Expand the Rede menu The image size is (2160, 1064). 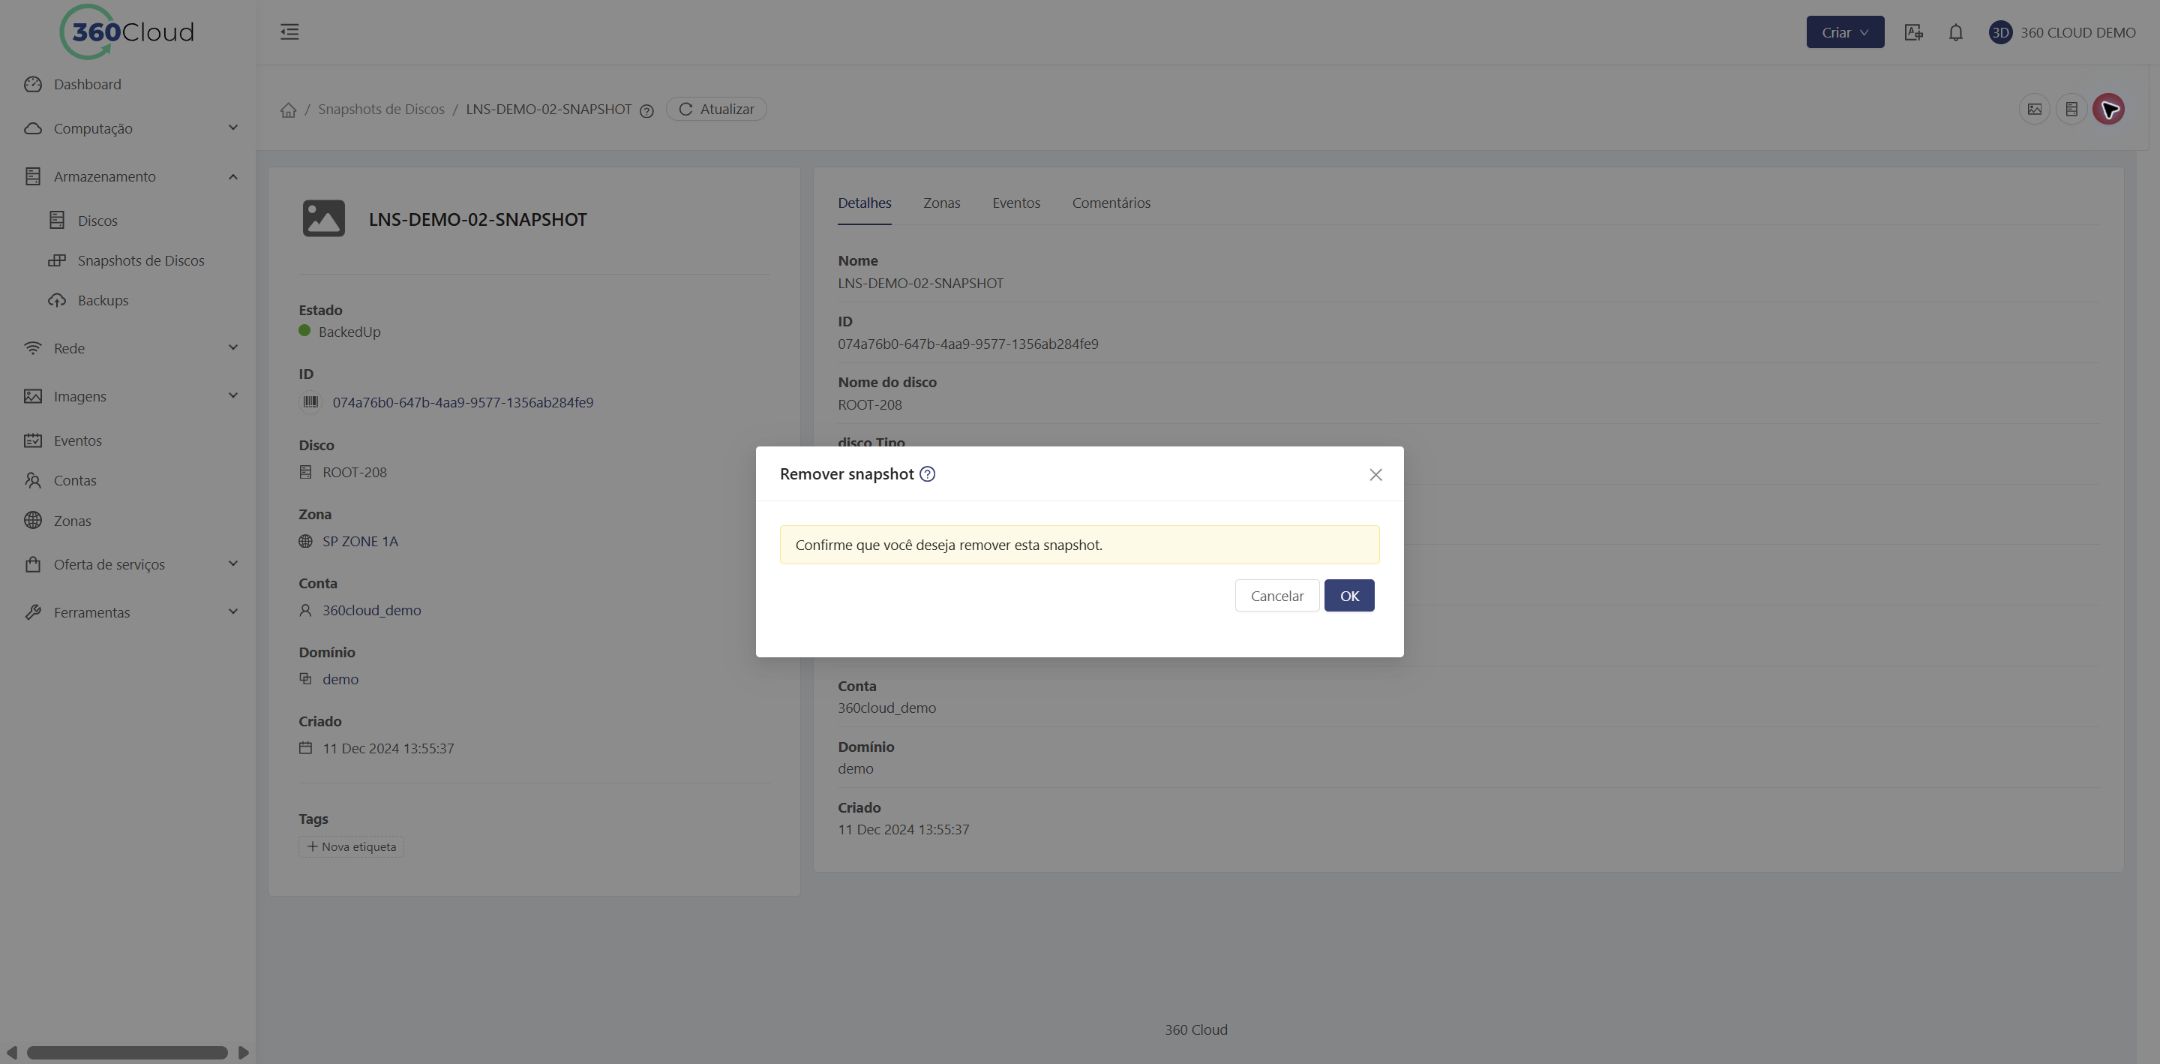128,348
